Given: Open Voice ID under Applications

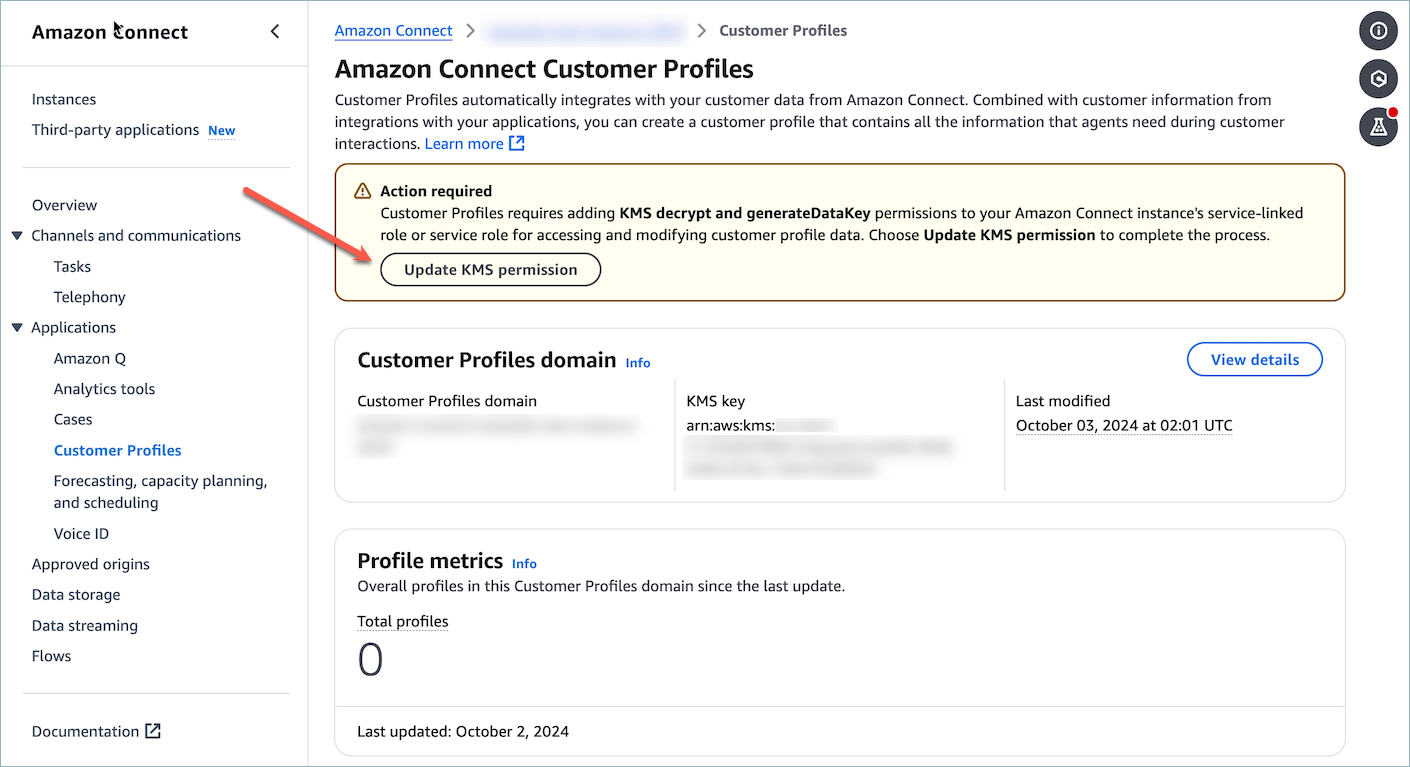Looking at the screenshot, I should (81, 533).
